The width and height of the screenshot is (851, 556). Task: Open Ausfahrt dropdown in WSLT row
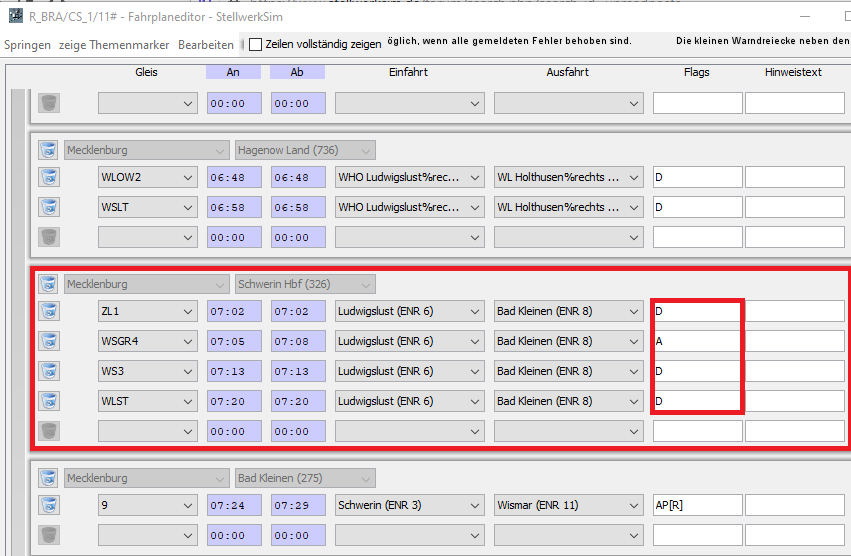coord(569,207)
